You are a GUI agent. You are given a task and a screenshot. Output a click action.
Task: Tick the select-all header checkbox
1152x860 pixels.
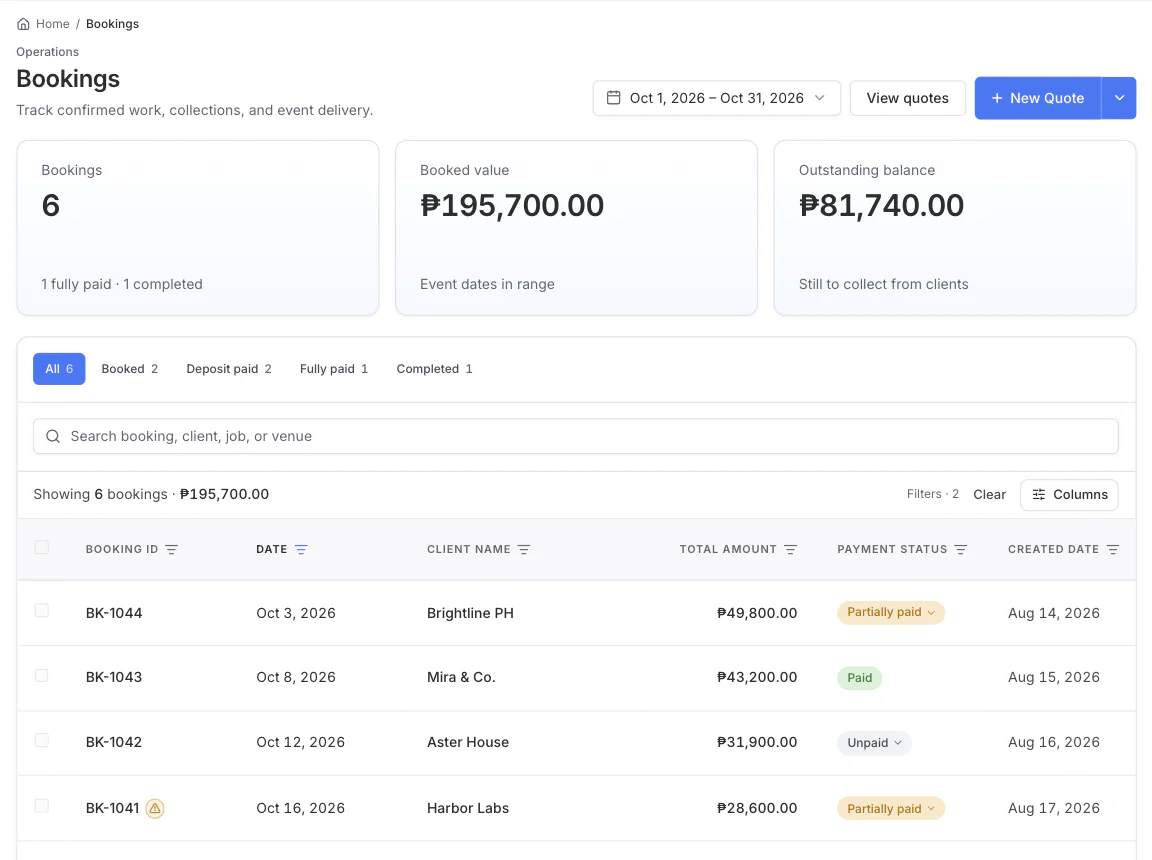(42, 547)
